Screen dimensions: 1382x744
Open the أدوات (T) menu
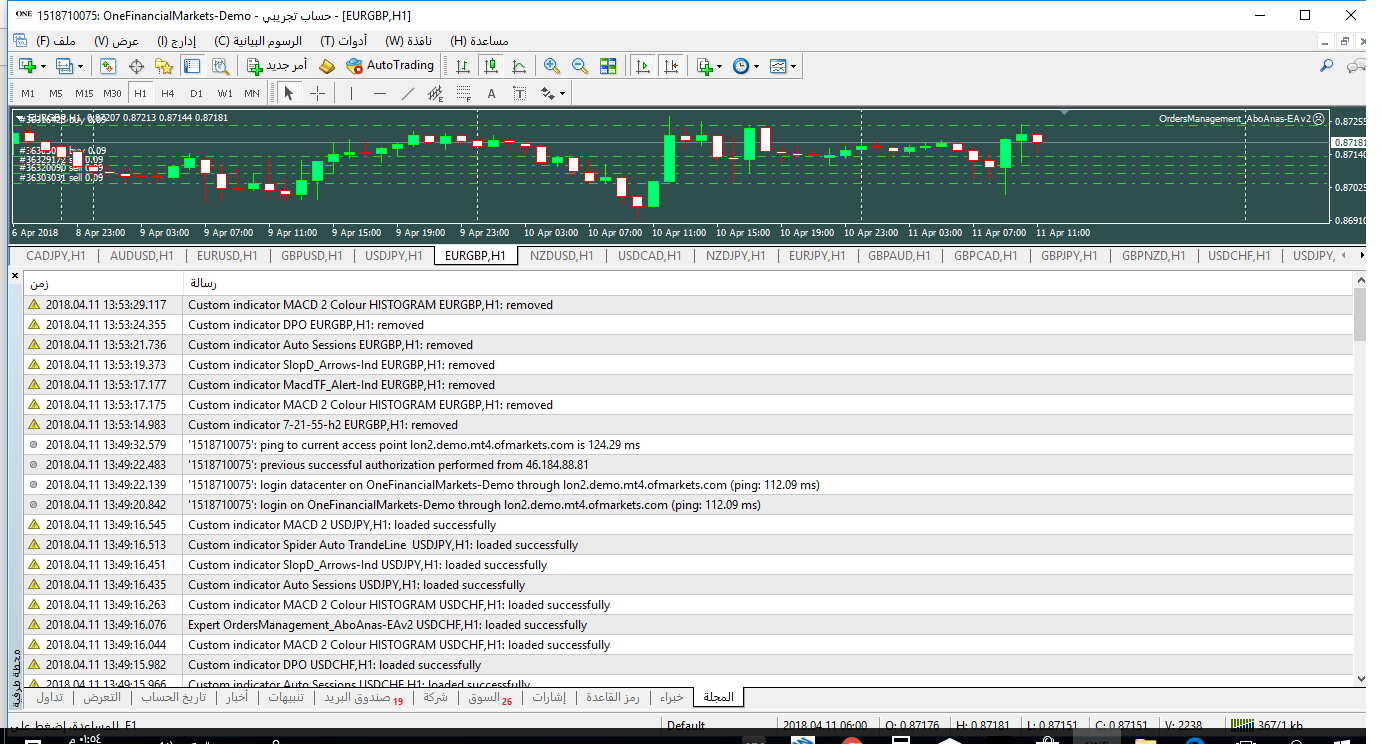click(x=343, y=41)
